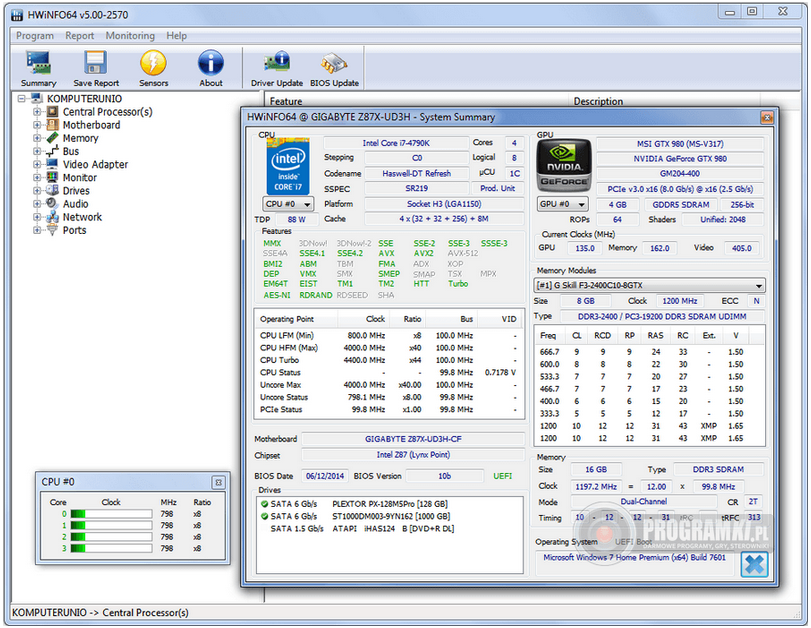
Task: Expand the Drives tree node
Action: coord(37,191)
